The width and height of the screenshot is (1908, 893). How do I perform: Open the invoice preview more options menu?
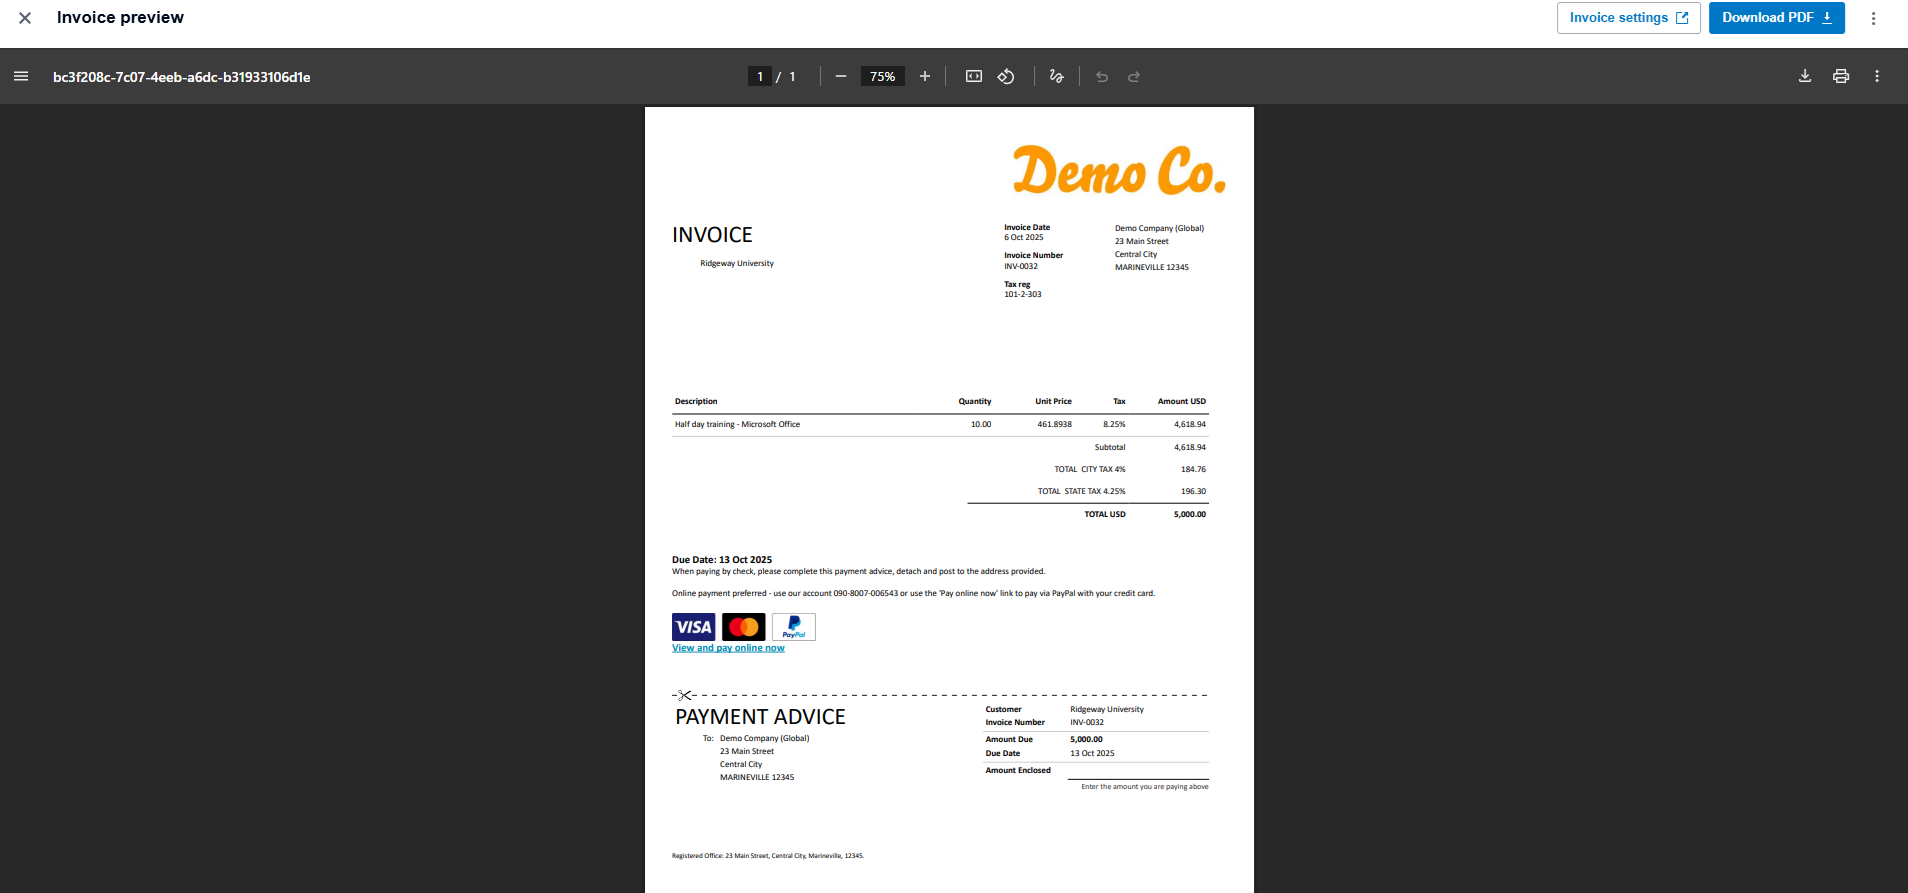1873,18
